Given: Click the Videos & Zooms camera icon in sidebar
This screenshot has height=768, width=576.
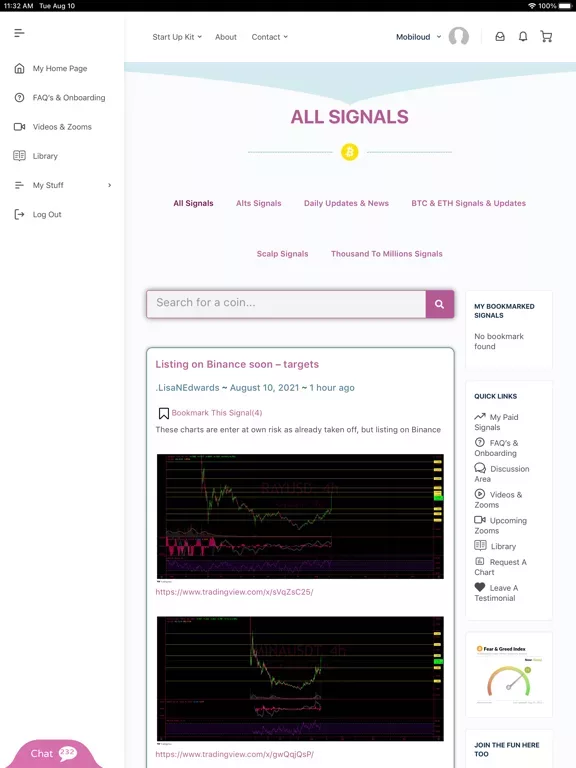Looking at the screenshot, I should [x=19, y=127].
